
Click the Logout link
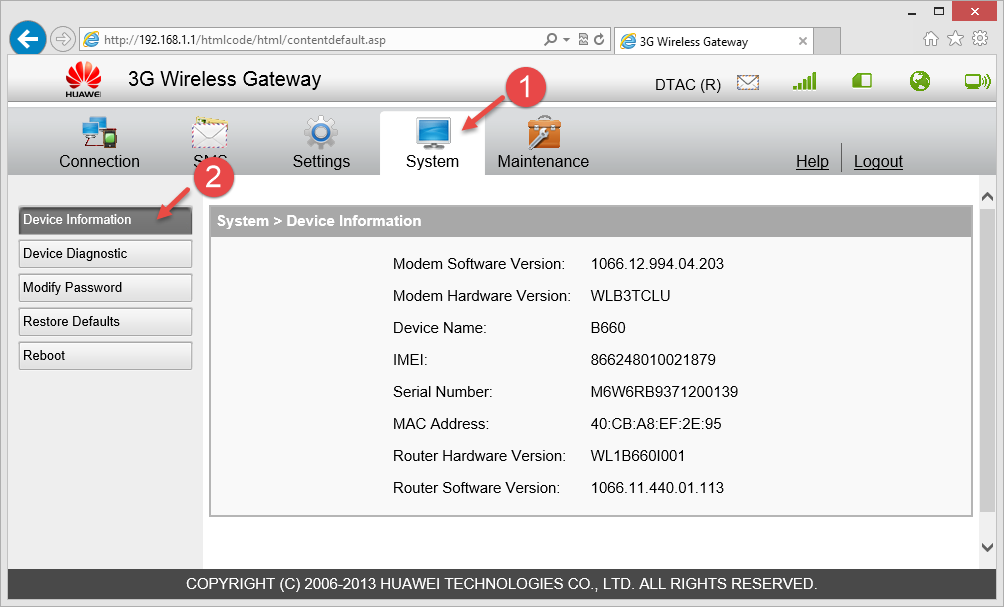(878, 161)
